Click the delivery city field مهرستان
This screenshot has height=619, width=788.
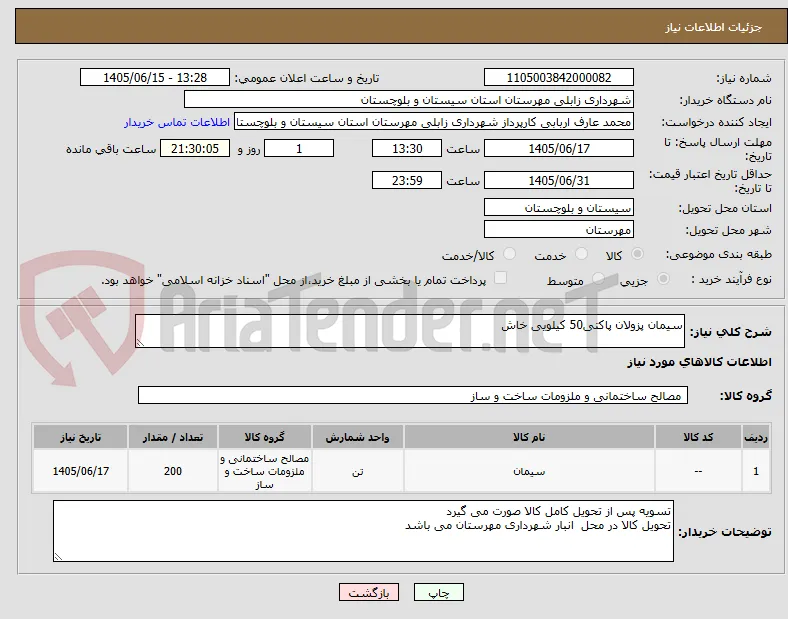point(558,229)
